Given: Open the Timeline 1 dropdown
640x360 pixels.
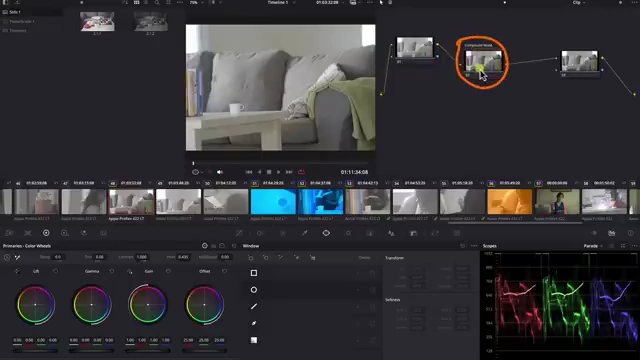Looking at the screenshot, I should (x=282, y=2).
